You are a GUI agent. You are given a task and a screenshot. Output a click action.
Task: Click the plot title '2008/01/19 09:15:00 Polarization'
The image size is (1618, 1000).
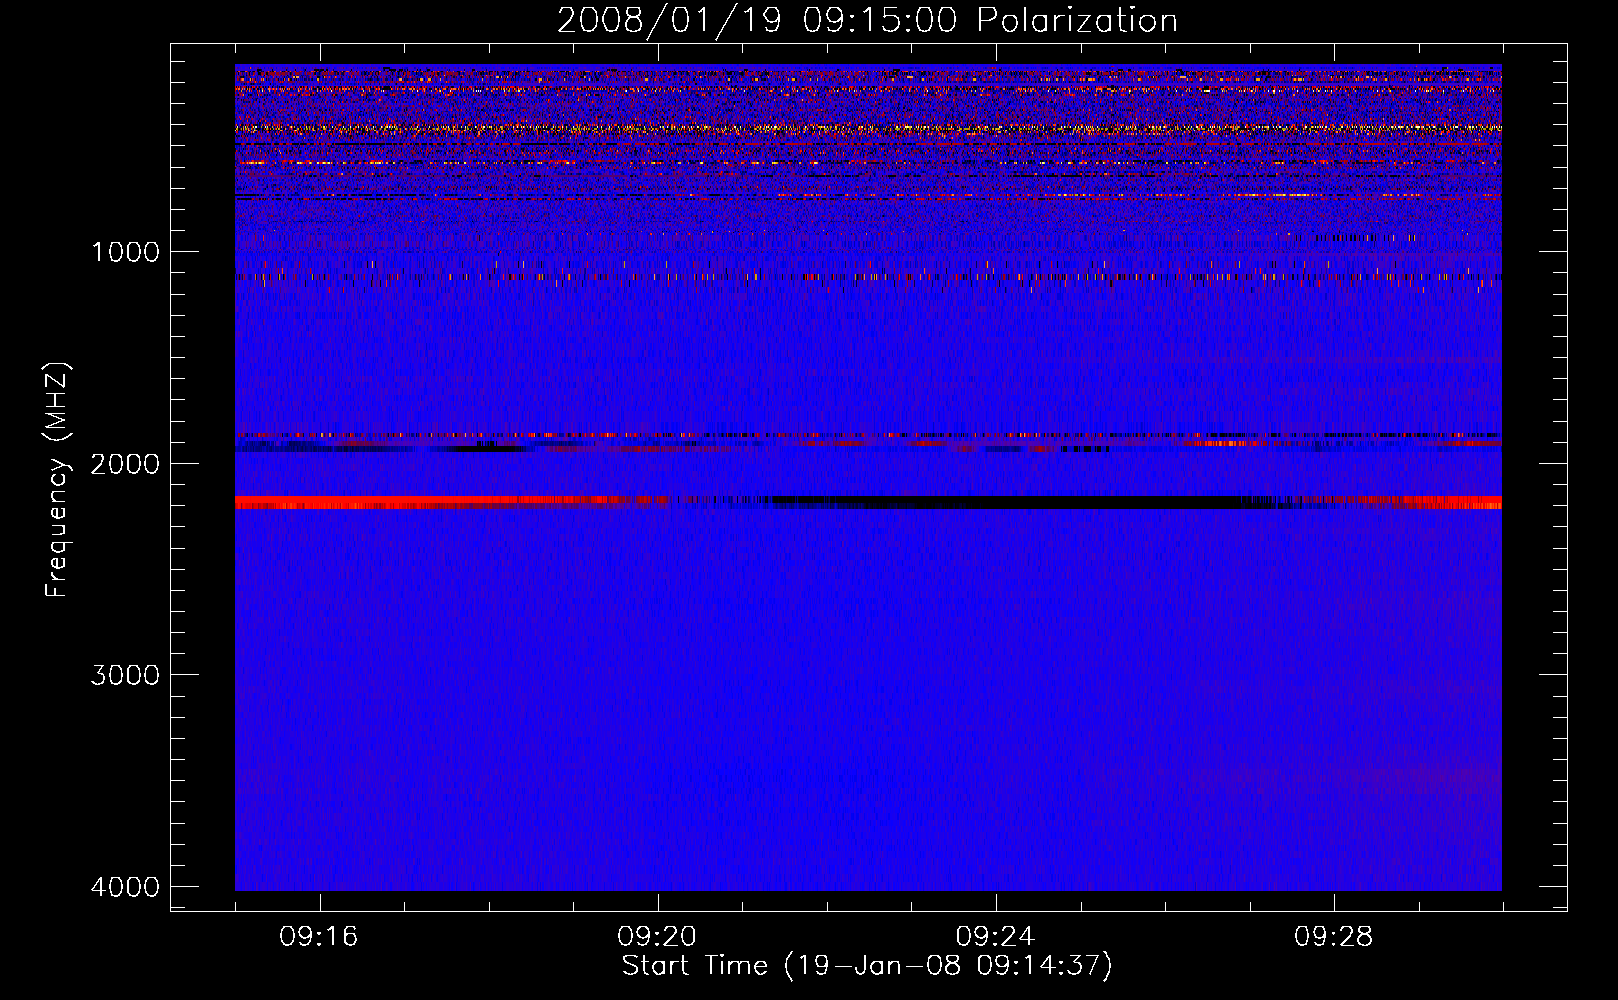coord(867,20)
